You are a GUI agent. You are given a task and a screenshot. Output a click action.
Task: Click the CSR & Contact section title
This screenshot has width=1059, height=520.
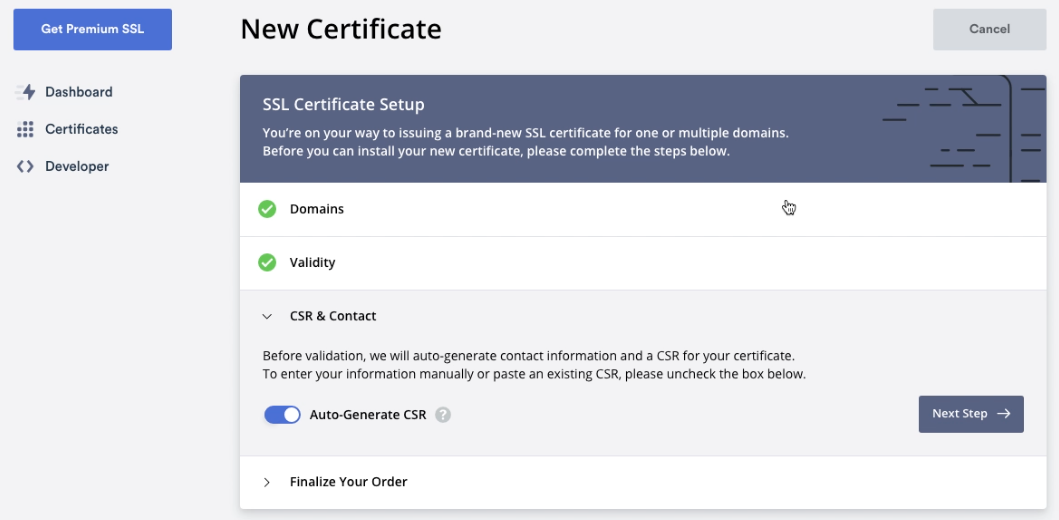click(333, 316)
